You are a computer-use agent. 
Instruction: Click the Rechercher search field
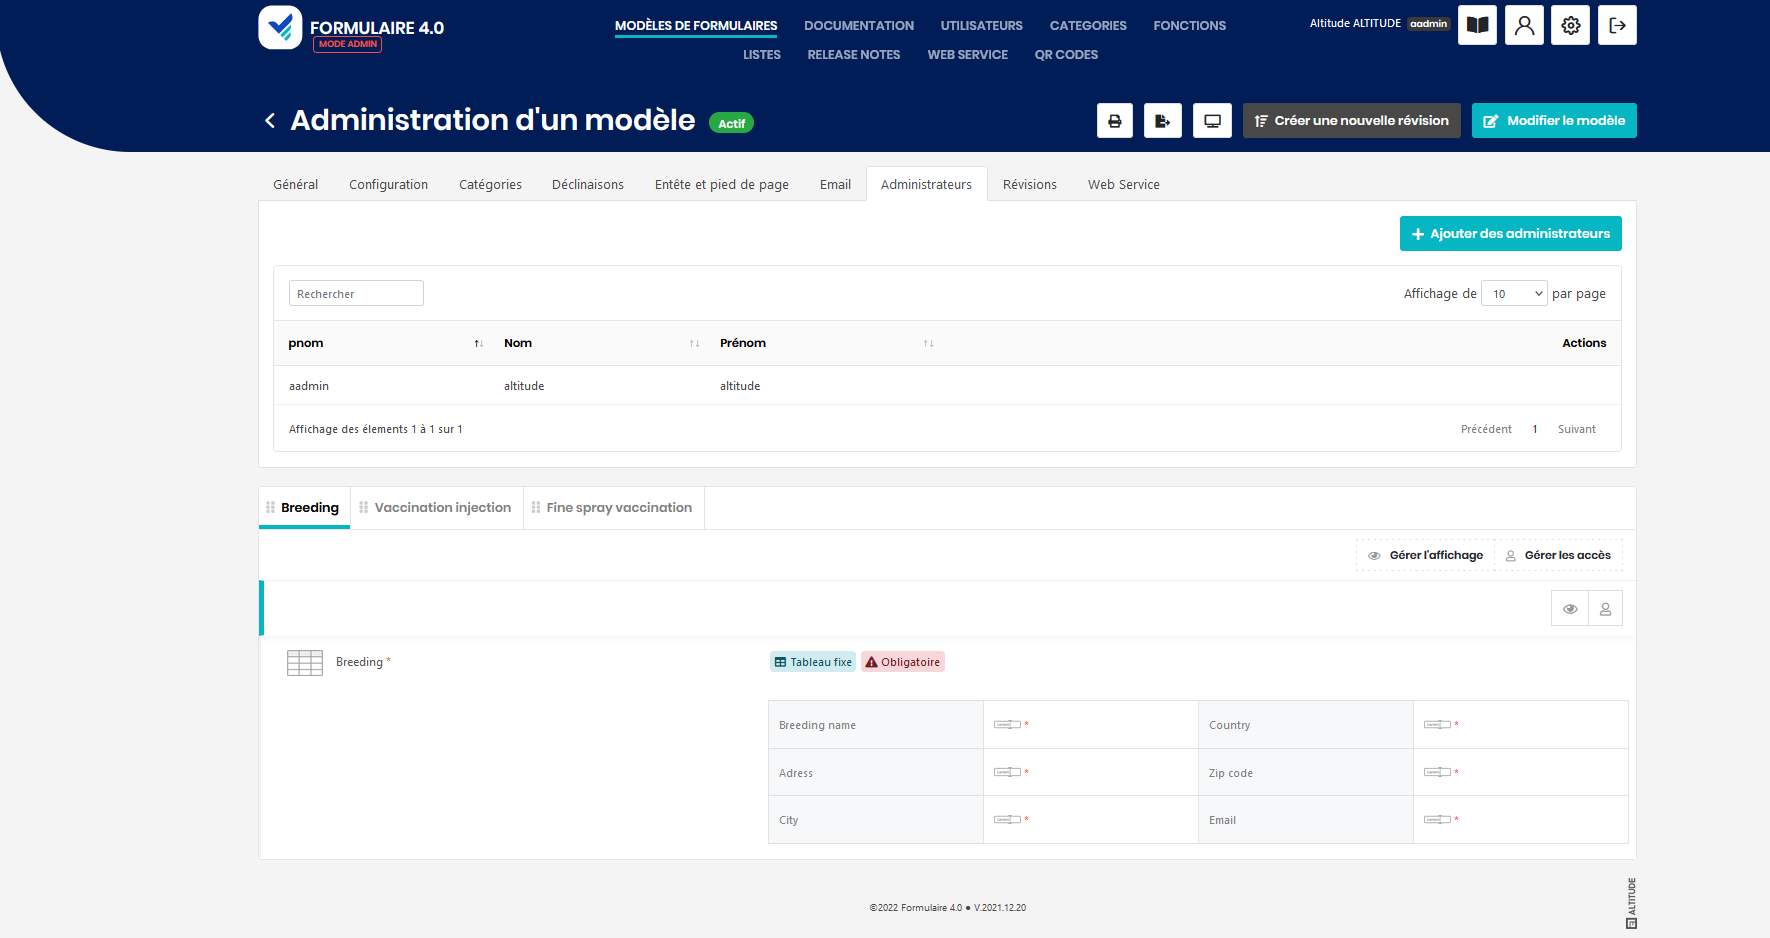[356, 293]
